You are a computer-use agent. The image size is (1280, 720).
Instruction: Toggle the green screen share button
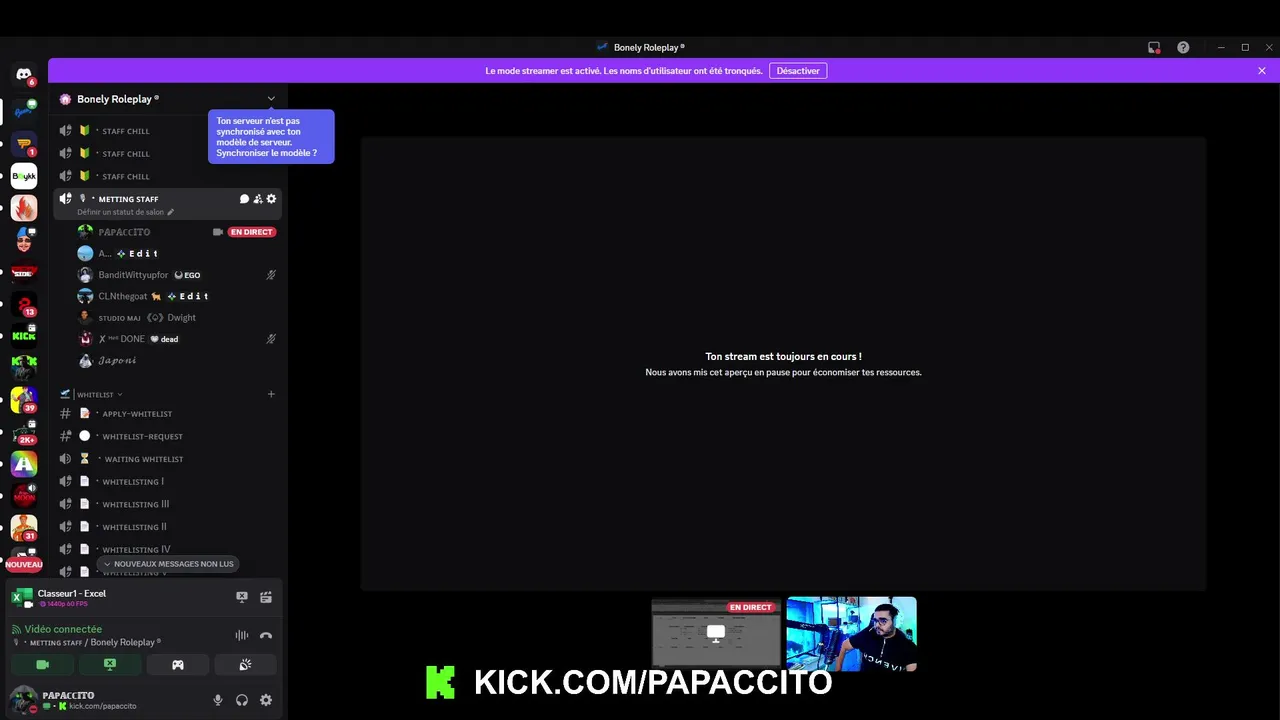[x=110, y=665]
